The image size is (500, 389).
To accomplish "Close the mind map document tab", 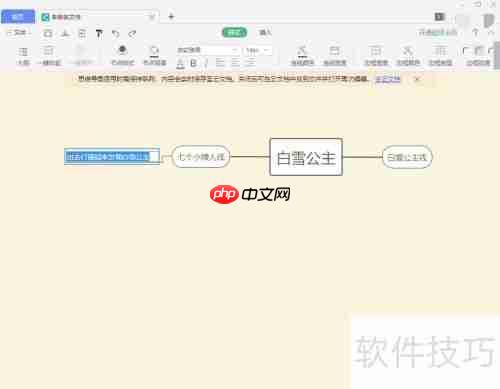I will 152,17.
